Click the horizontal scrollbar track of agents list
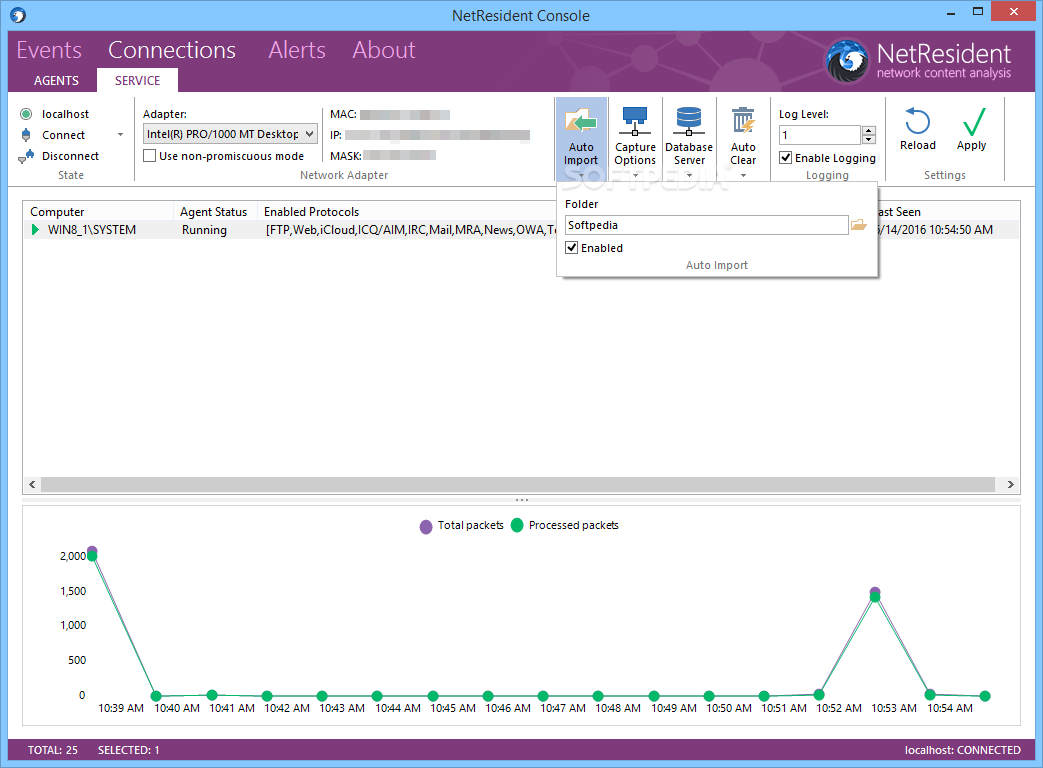 [518, 484]
